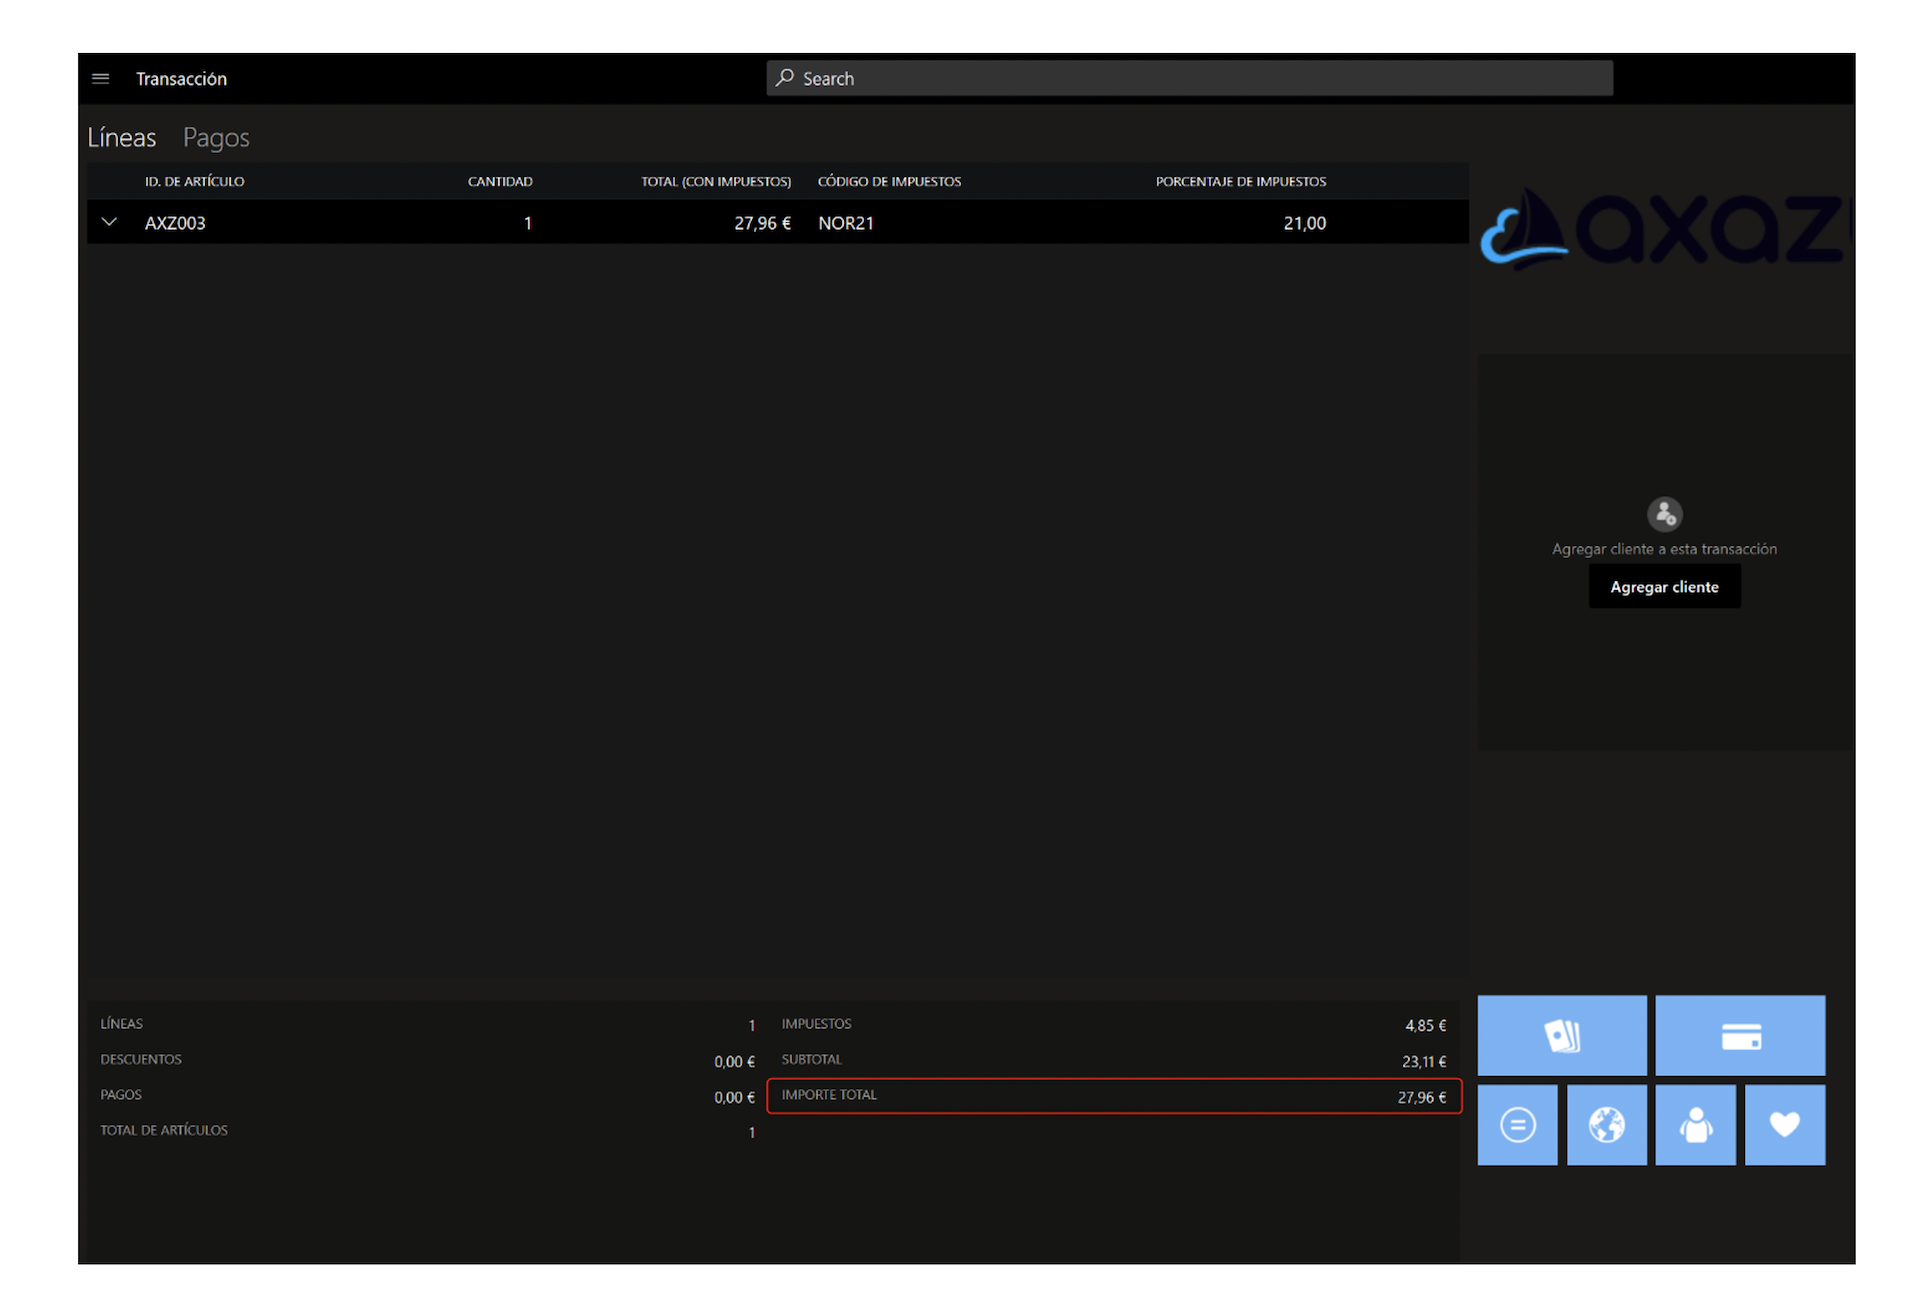Click into the Search field
Image resolution: width=1920 pixels, height=1303 pixels.
click(x=1189, y=78)
